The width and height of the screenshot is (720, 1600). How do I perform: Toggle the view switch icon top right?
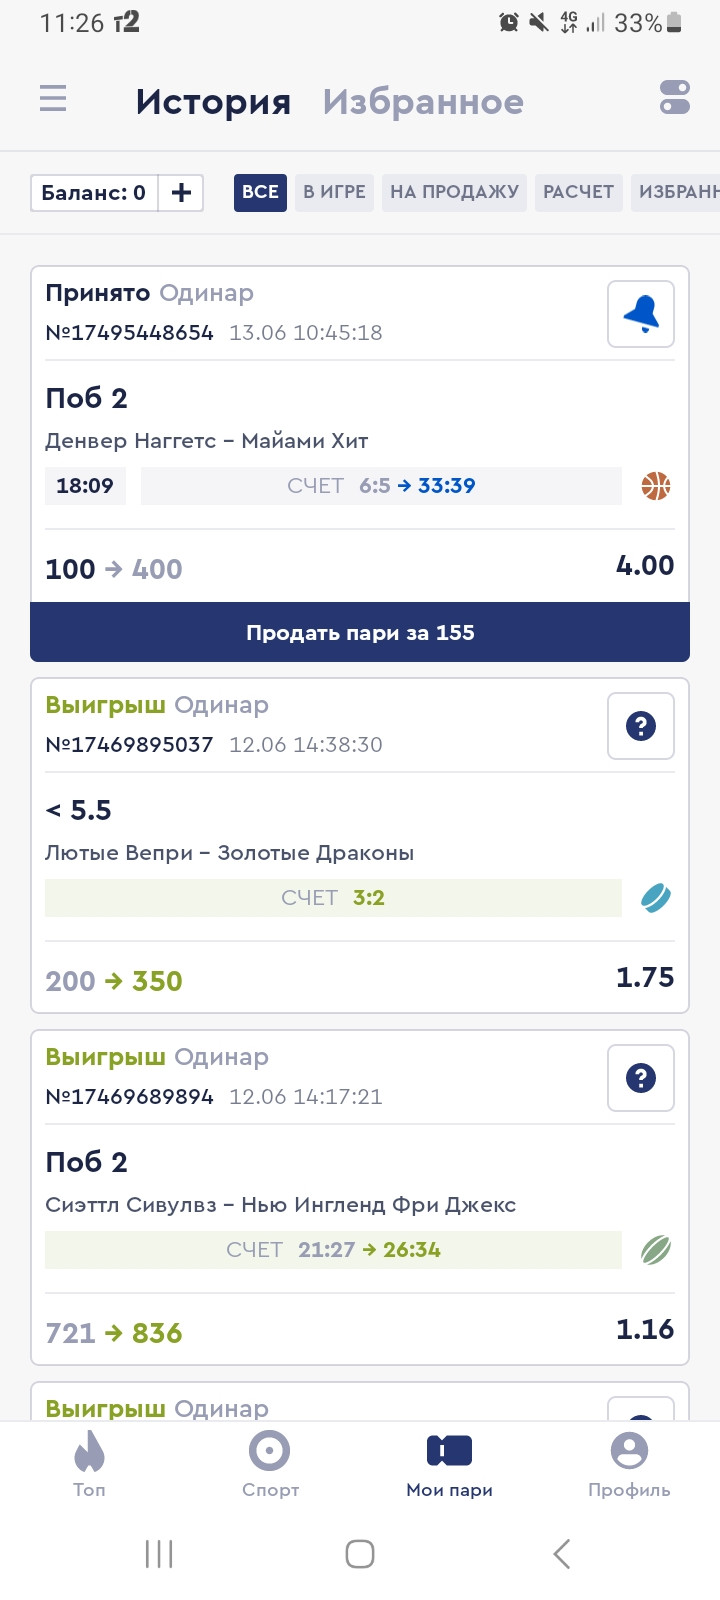pyautogui.click(x=675, y=98)
